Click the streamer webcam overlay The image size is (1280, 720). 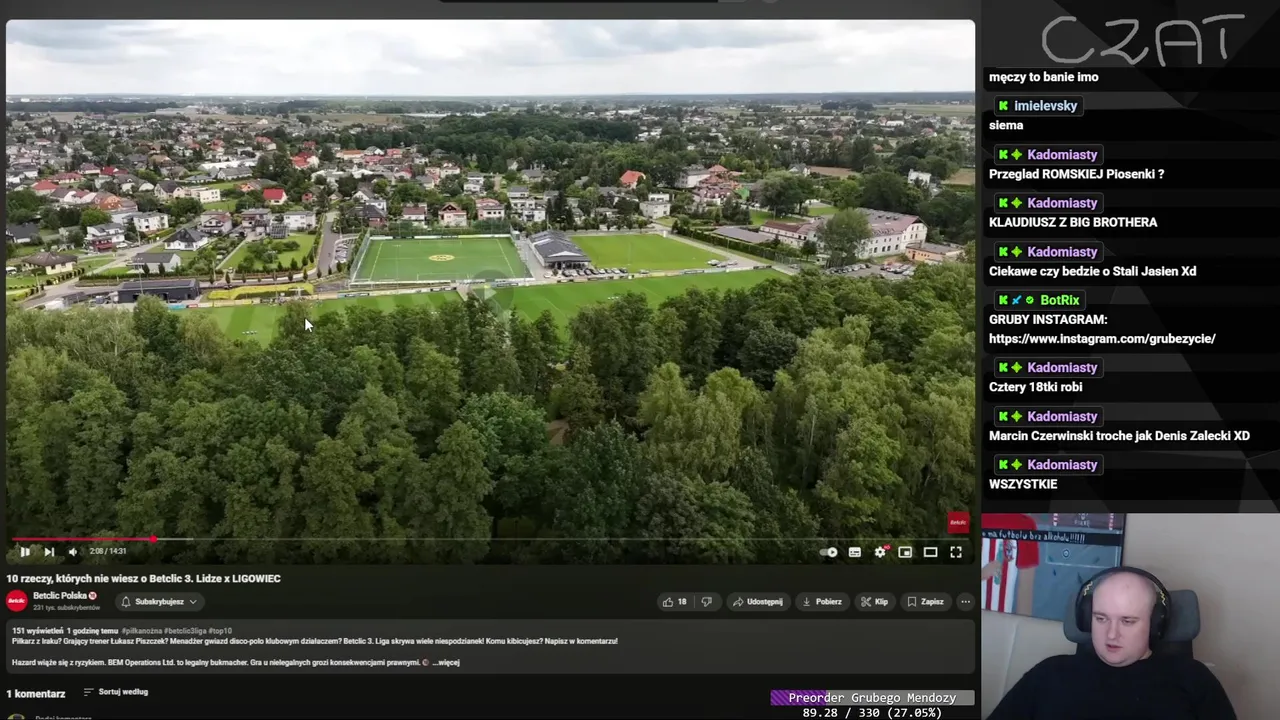[1130, 617]
